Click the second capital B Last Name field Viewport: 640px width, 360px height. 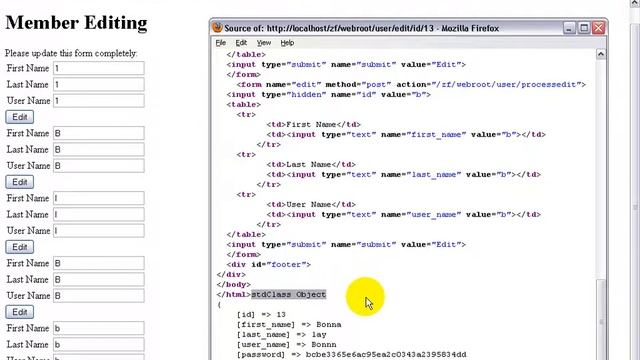click(x=99, y=280)
